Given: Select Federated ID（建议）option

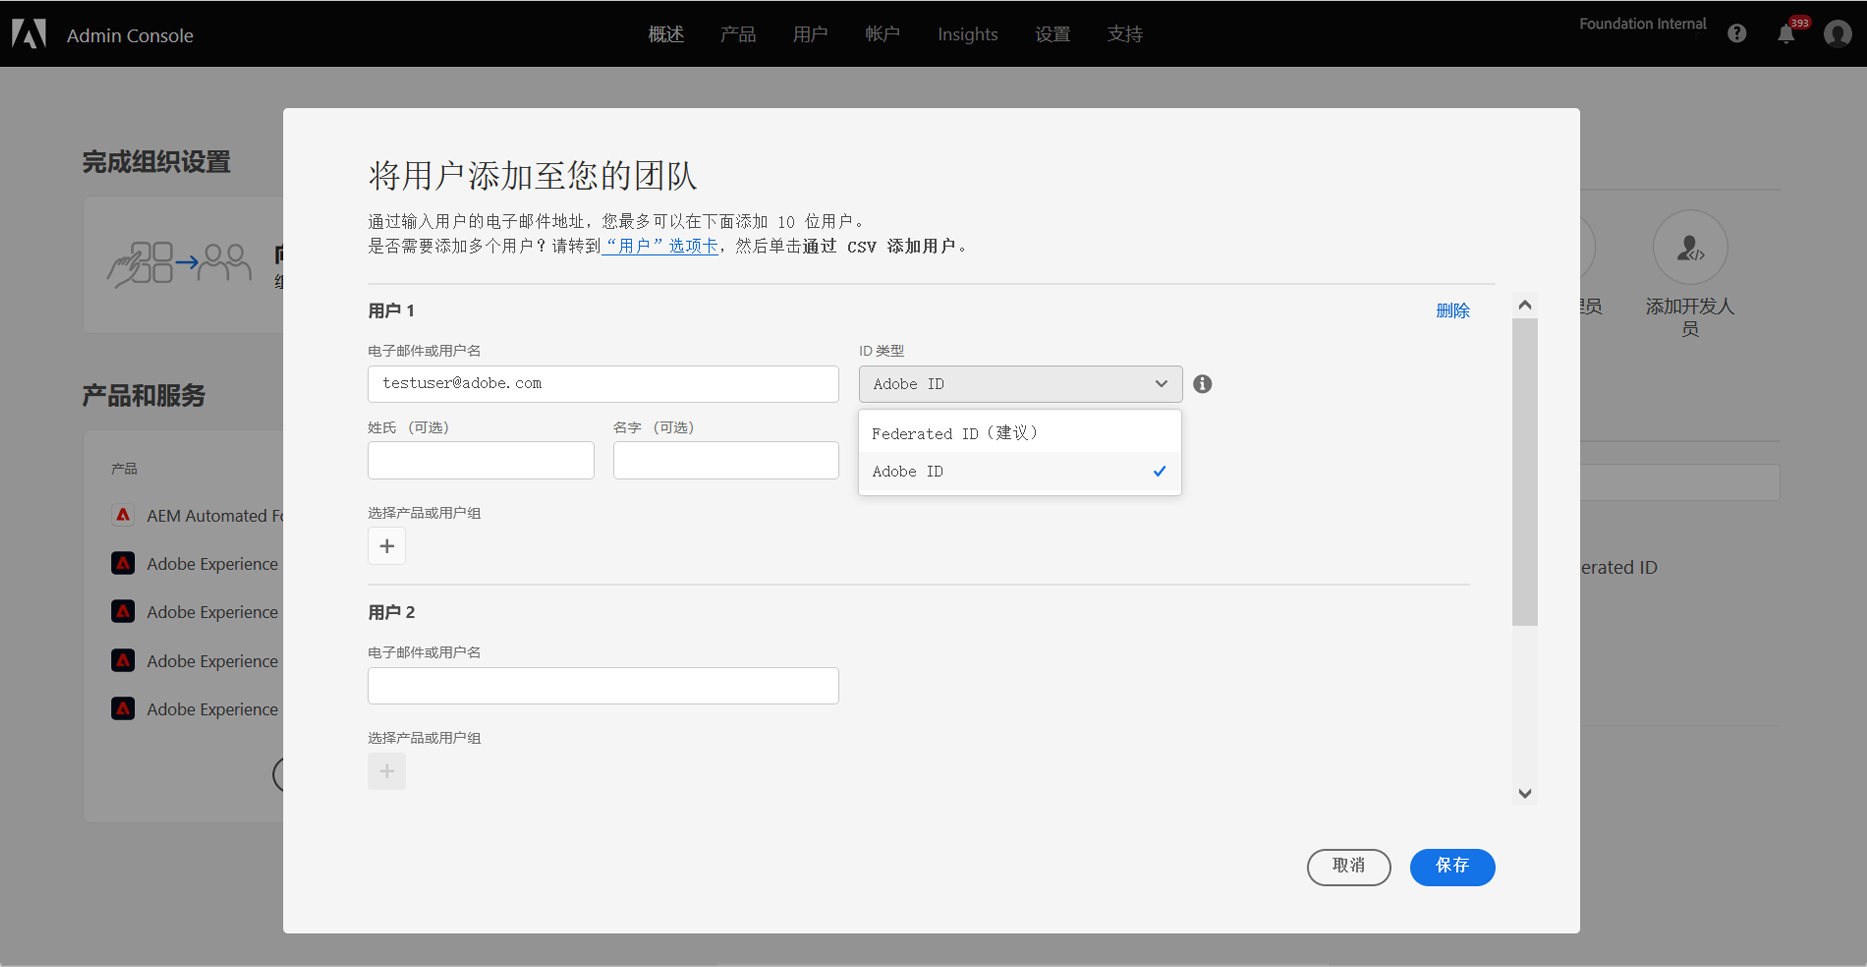Looking at the screenshot, I should click(1020, 433).
